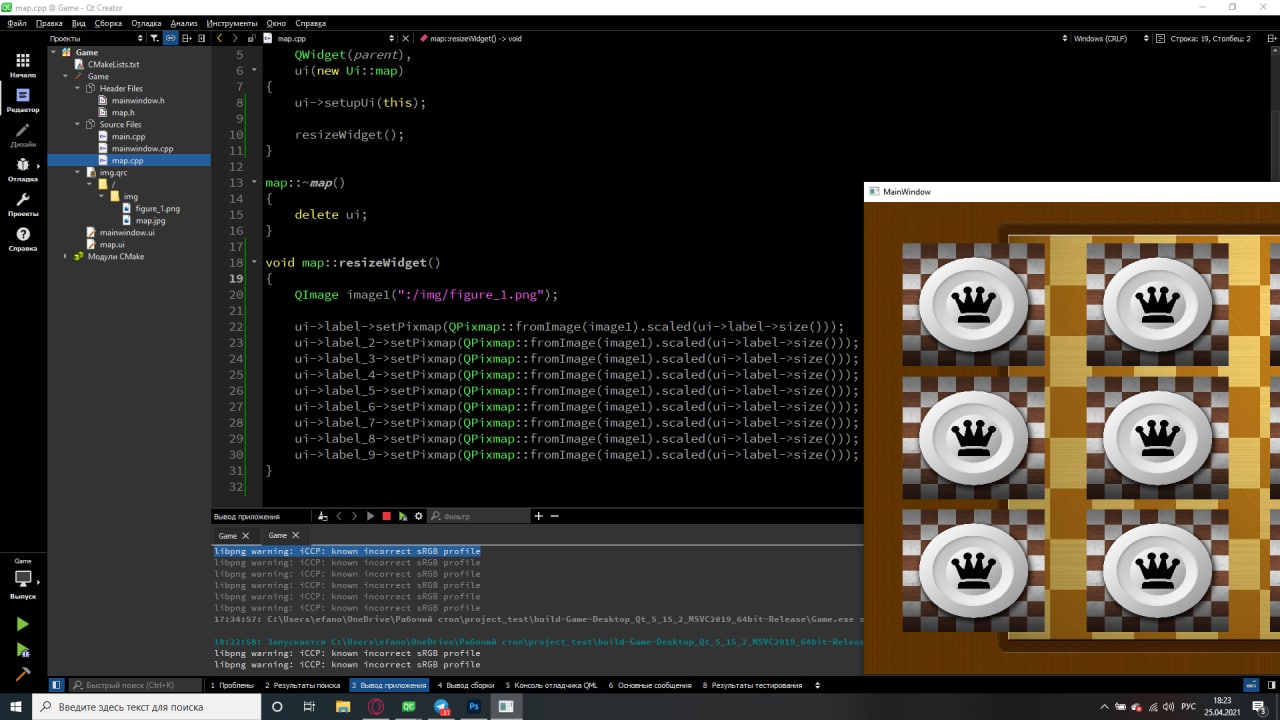
Task: Open the Отладка menu
Action: pos(146,22)
